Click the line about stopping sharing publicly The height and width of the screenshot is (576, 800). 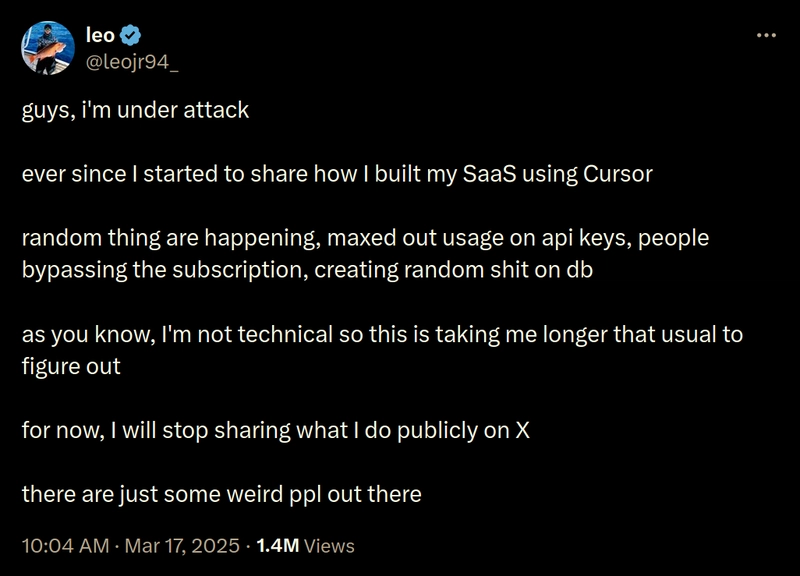[x=276, y=431]
